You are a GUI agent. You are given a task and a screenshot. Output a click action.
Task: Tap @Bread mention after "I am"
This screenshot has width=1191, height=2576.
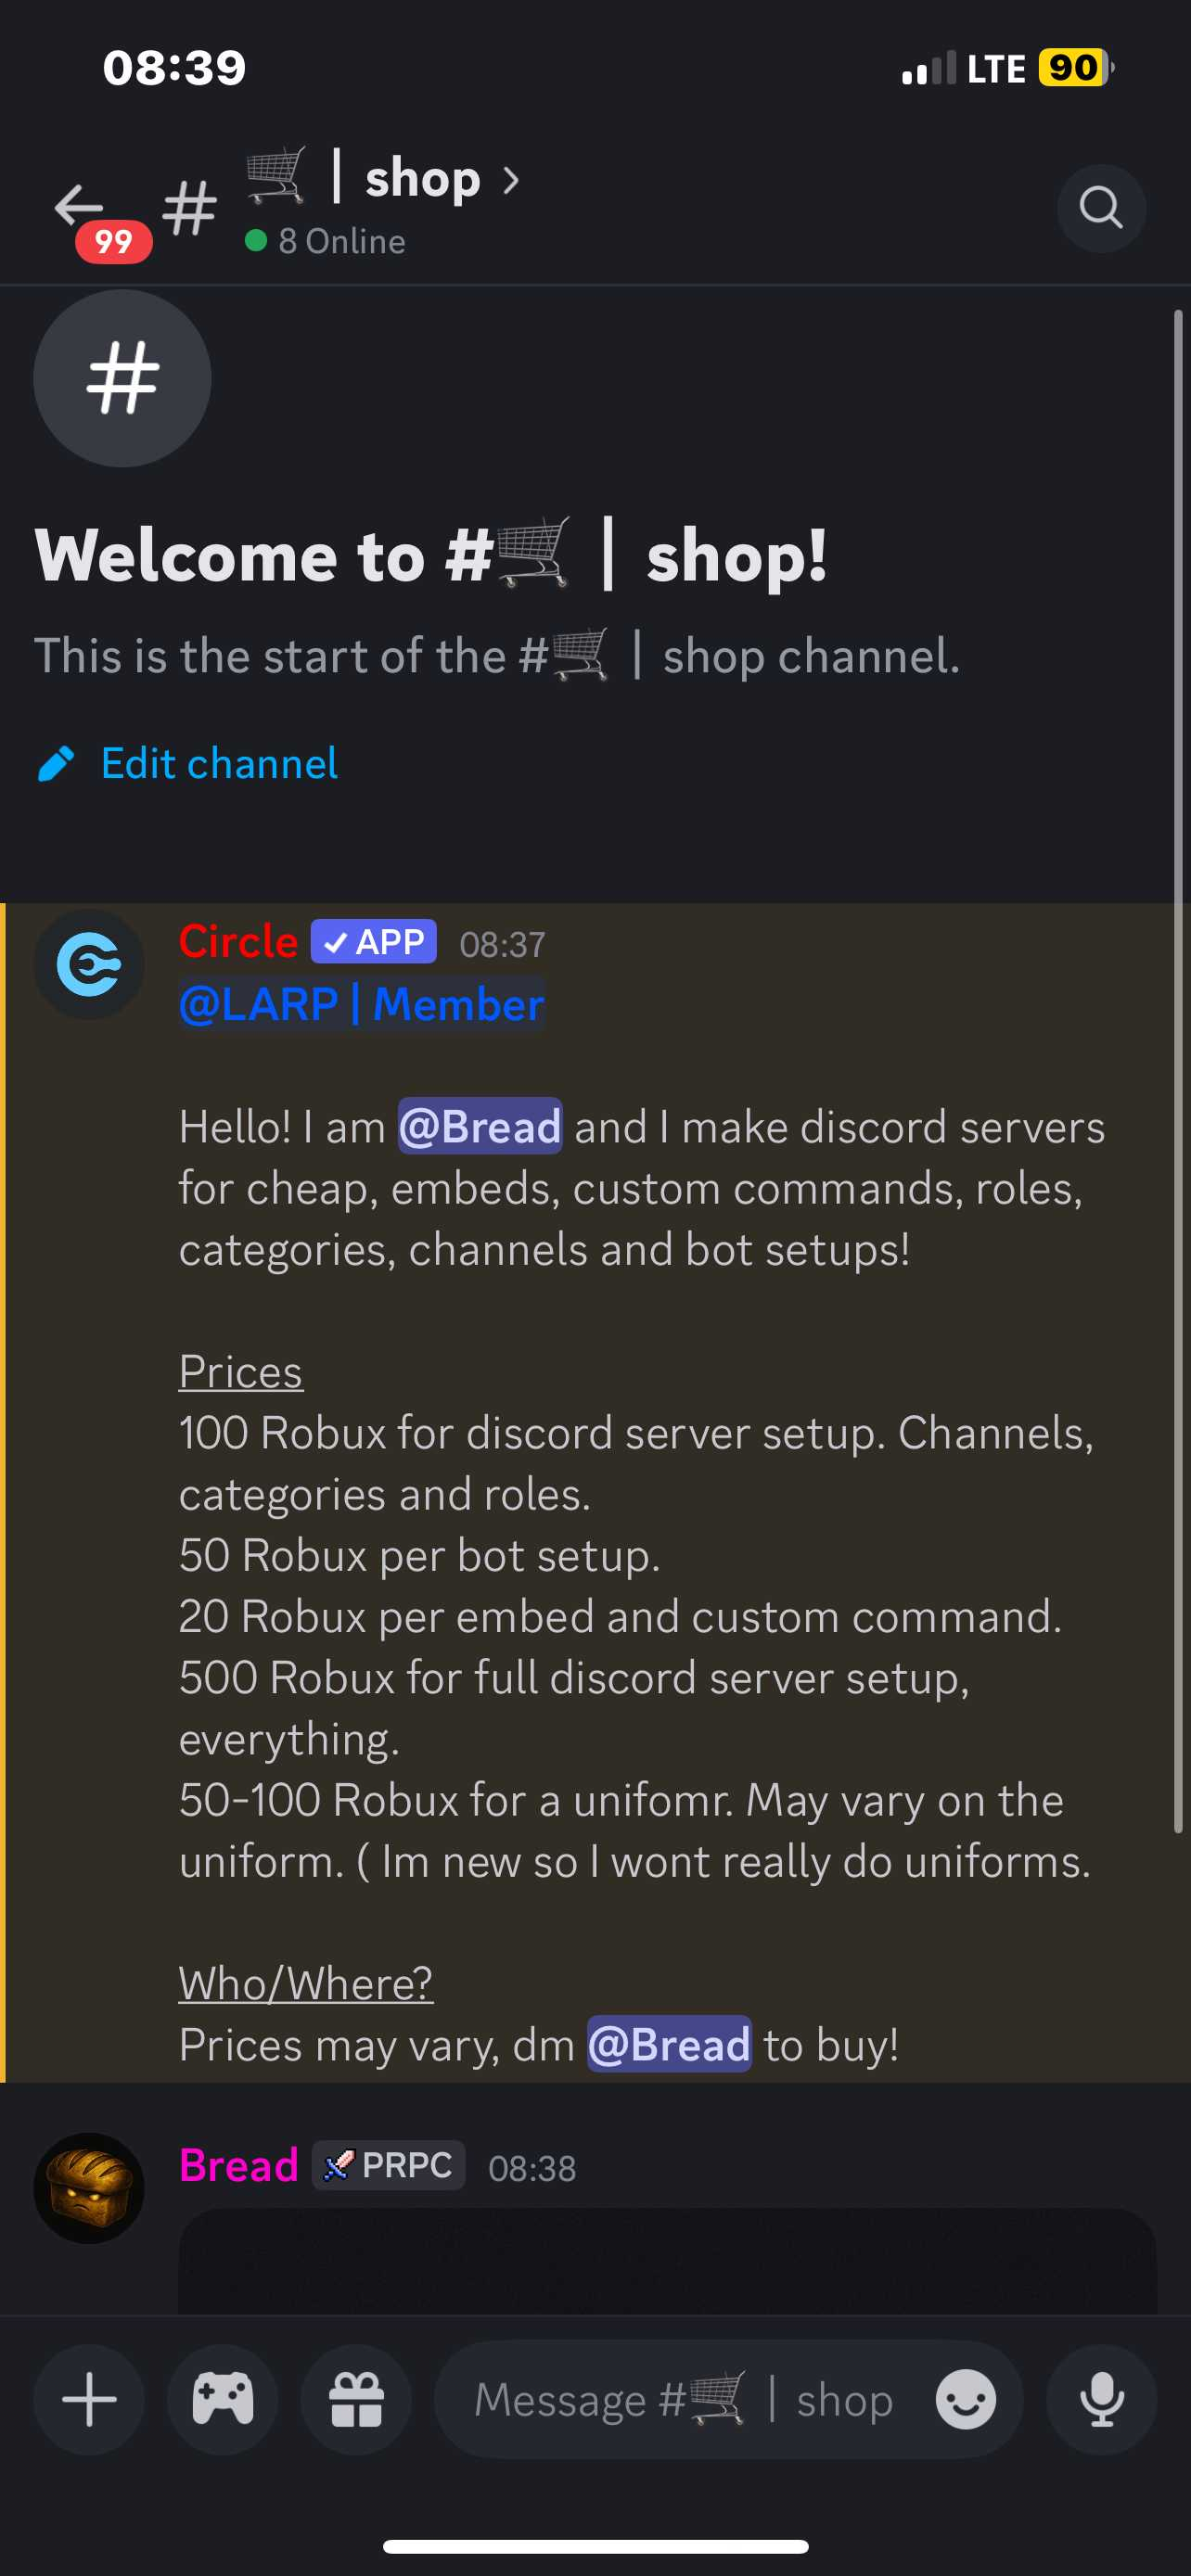click(480, 1127)
